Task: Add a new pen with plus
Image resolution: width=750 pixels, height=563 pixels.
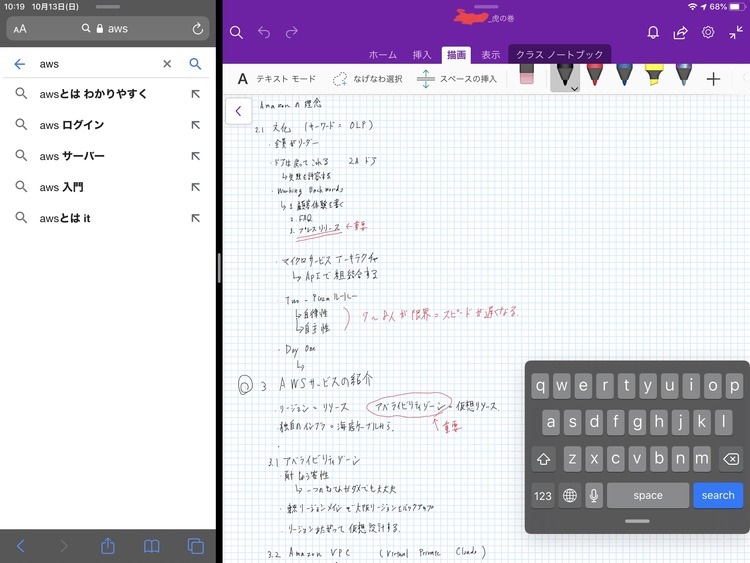Action: (x=713, y=79)
